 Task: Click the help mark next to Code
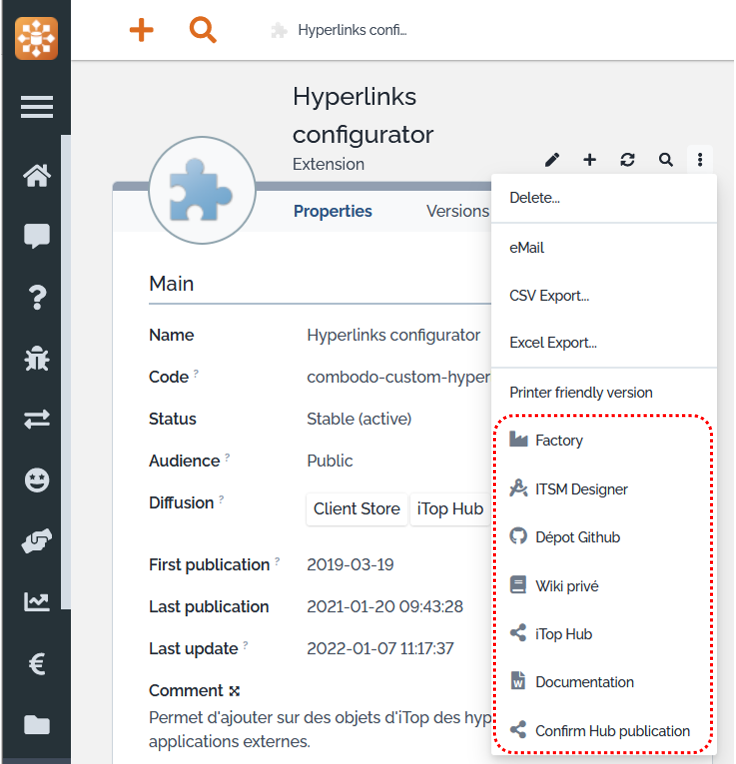click(196, 373)
